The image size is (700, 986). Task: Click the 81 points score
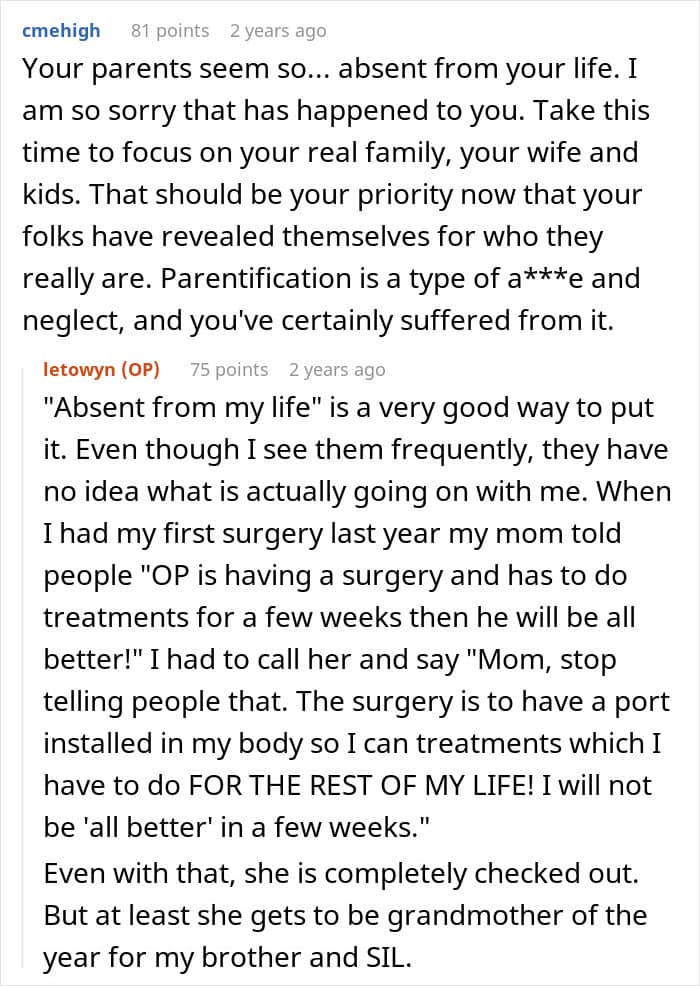(x=170, y=31)
